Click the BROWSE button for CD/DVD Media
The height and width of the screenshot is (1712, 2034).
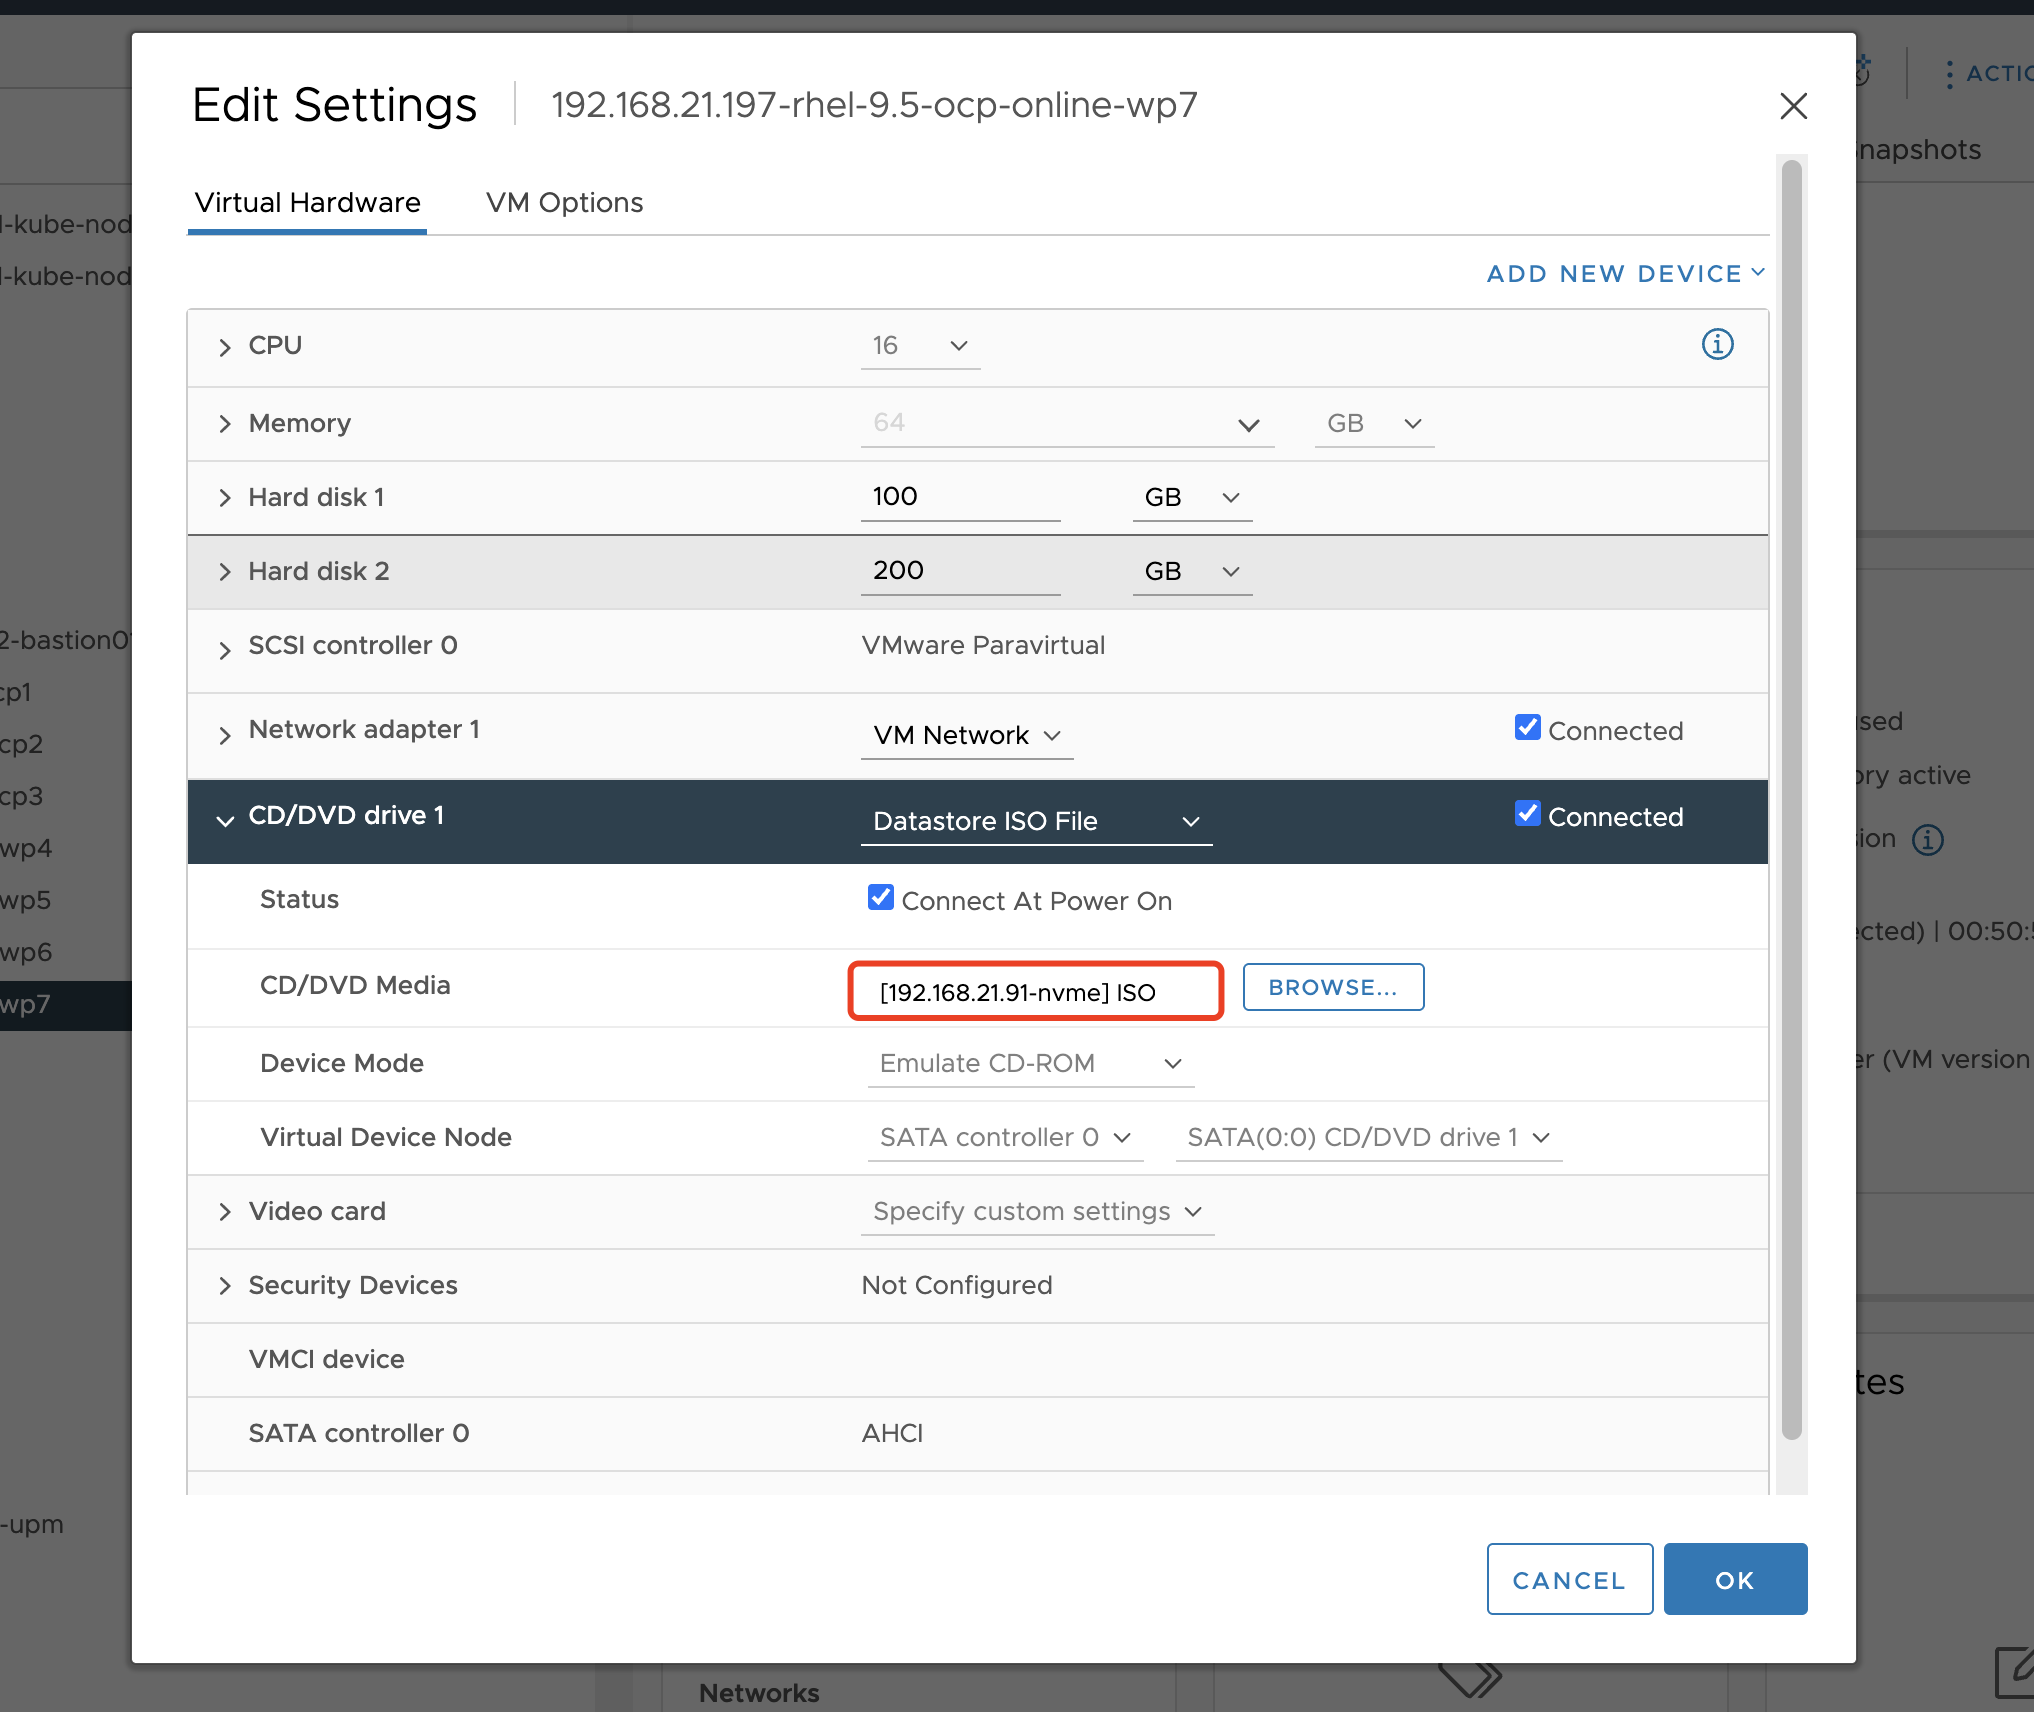[1333, 987]
